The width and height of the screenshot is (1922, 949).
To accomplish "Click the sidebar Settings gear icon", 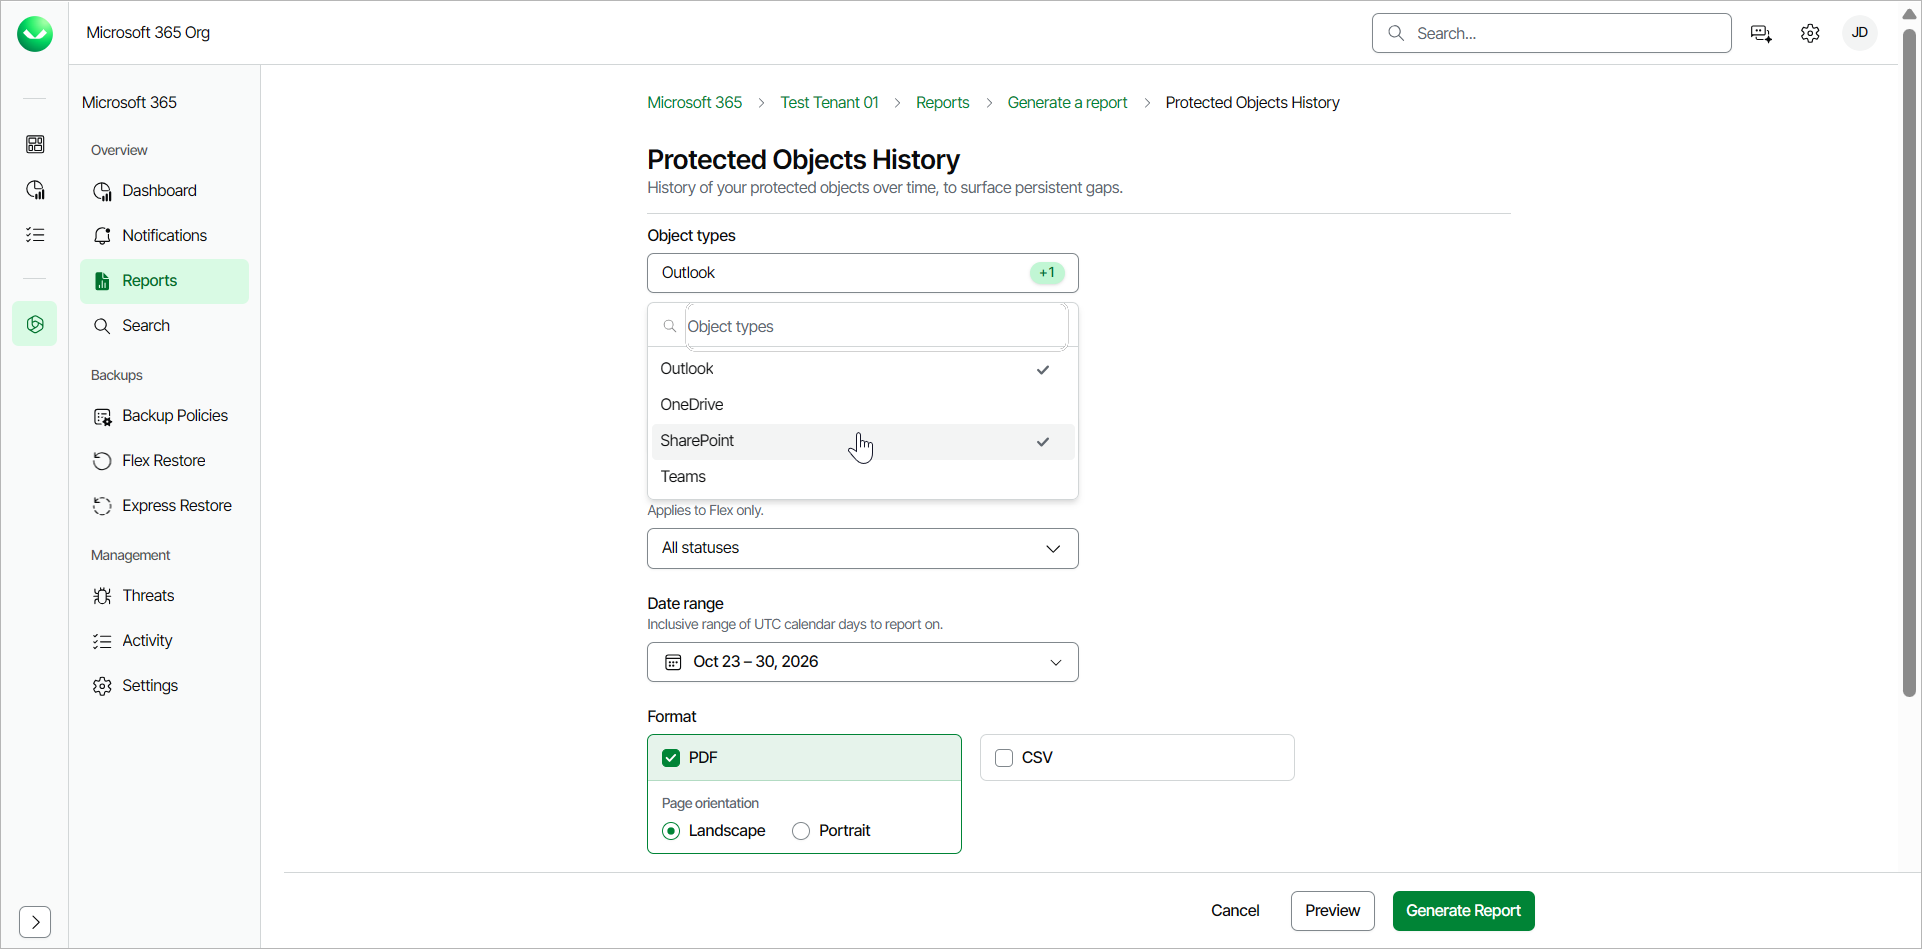I will [x=102, y=686].
